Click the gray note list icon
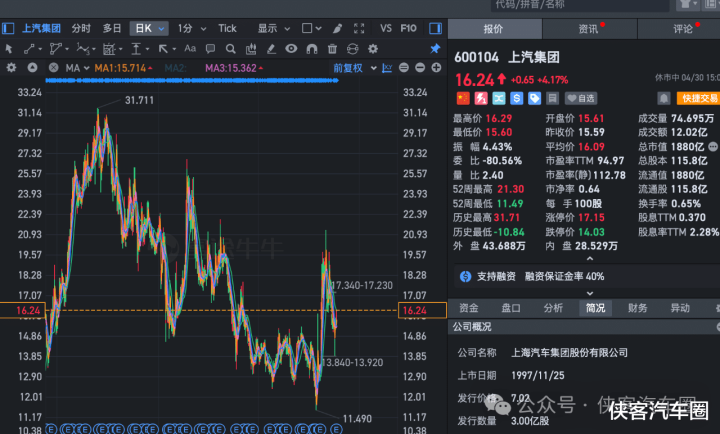Image resolution: width=720 pixels, height=434 pixels. tap(552, 98)
